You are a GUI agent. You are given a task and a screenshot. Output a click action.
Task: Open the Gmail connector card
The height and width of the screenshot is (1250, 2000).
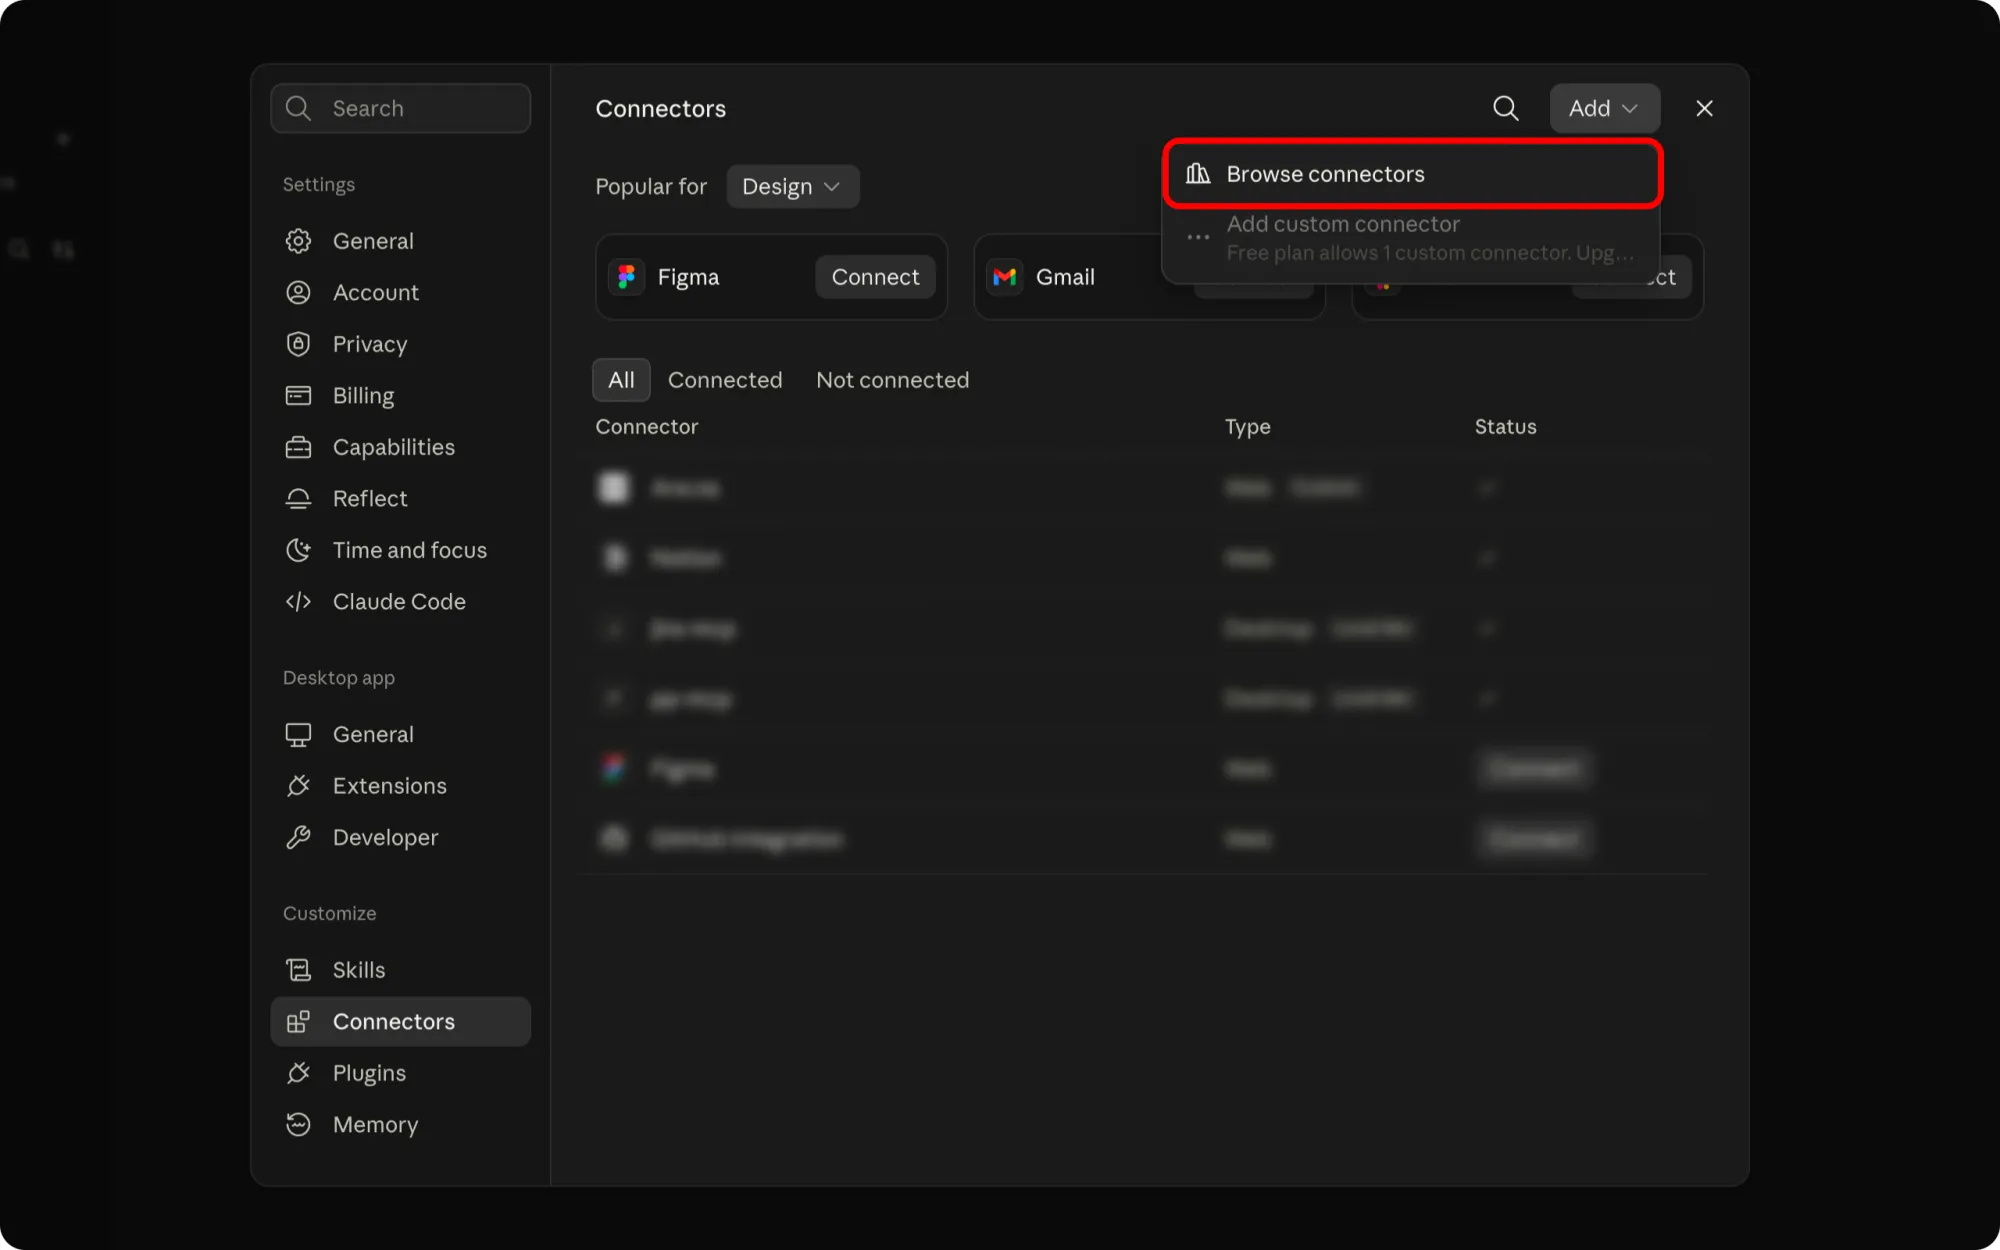(x=1066, y=277)
